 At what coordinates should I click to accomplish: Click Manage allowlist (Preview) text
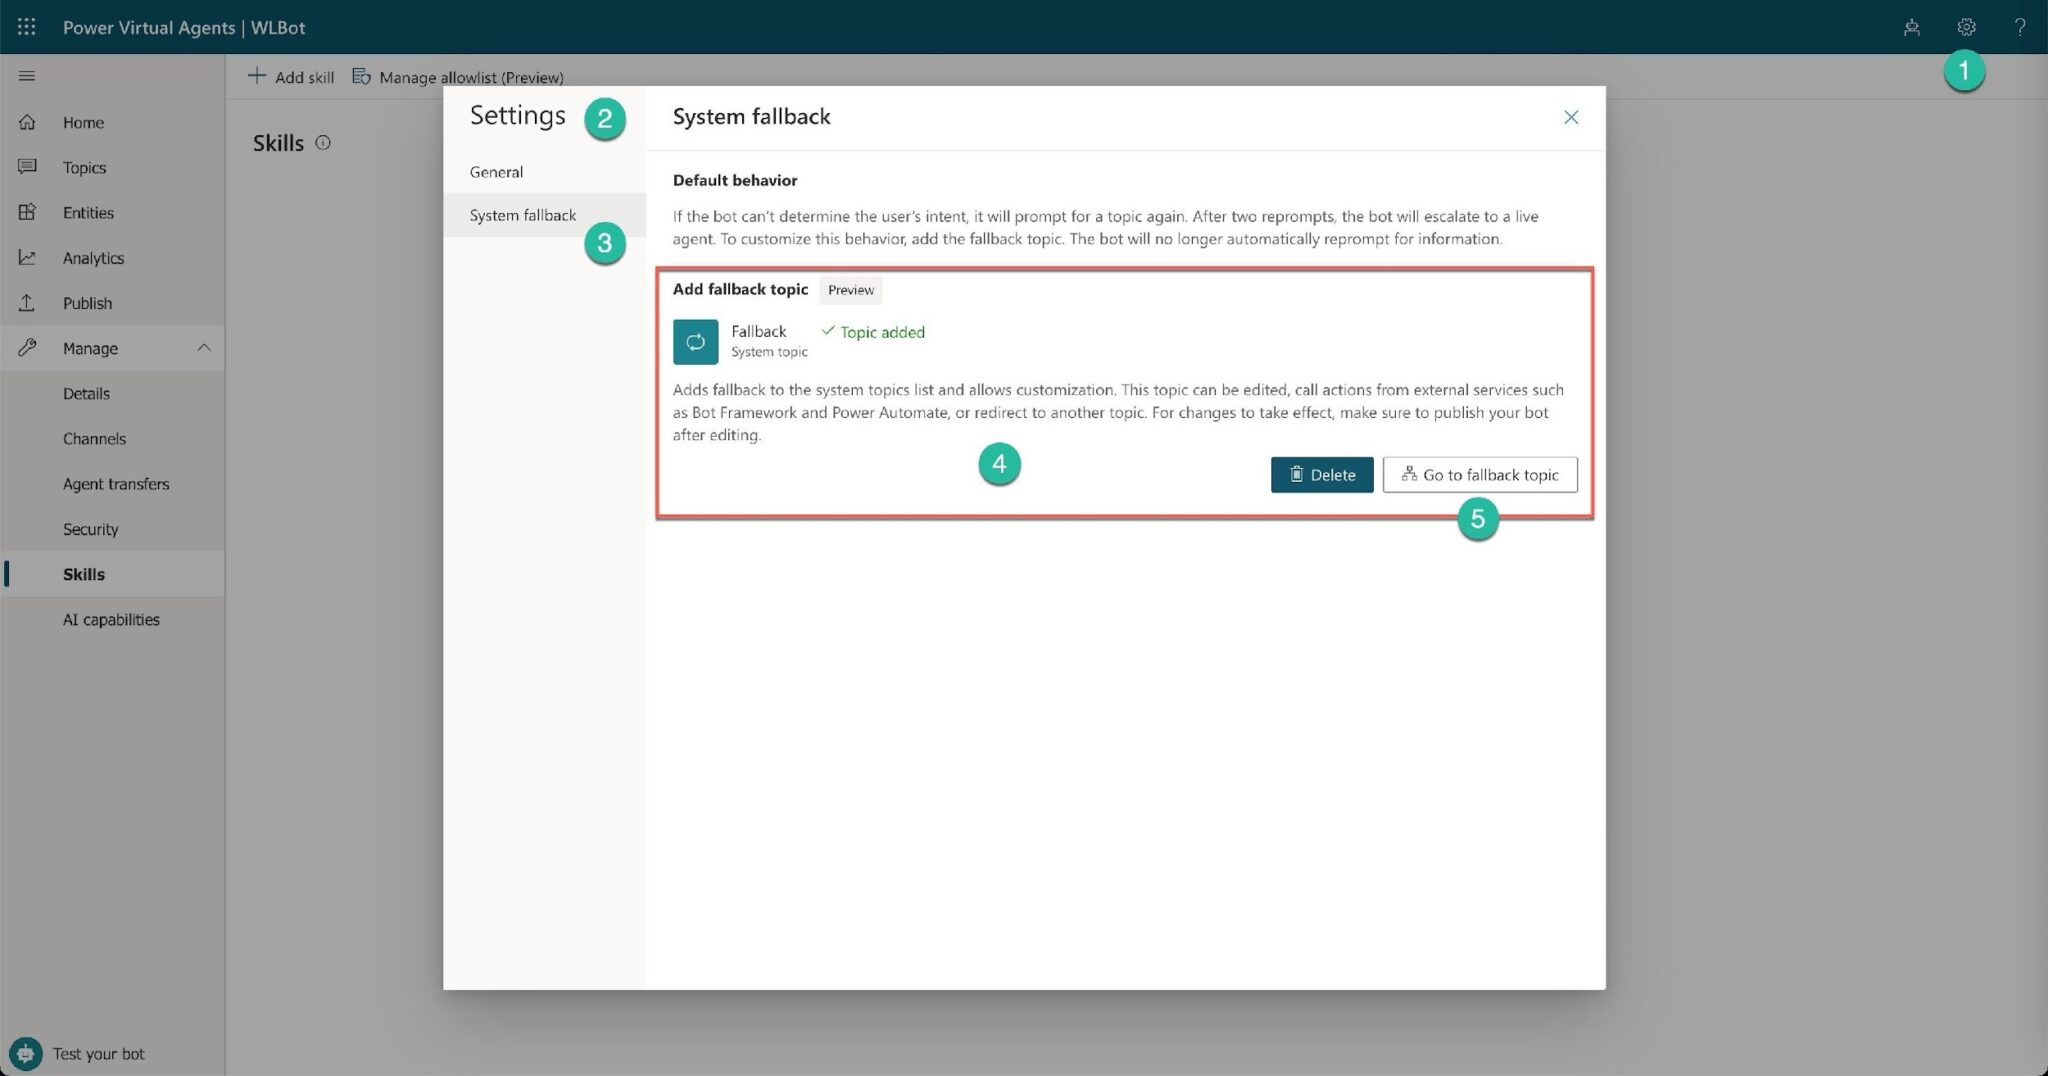(x=471, y=77)
